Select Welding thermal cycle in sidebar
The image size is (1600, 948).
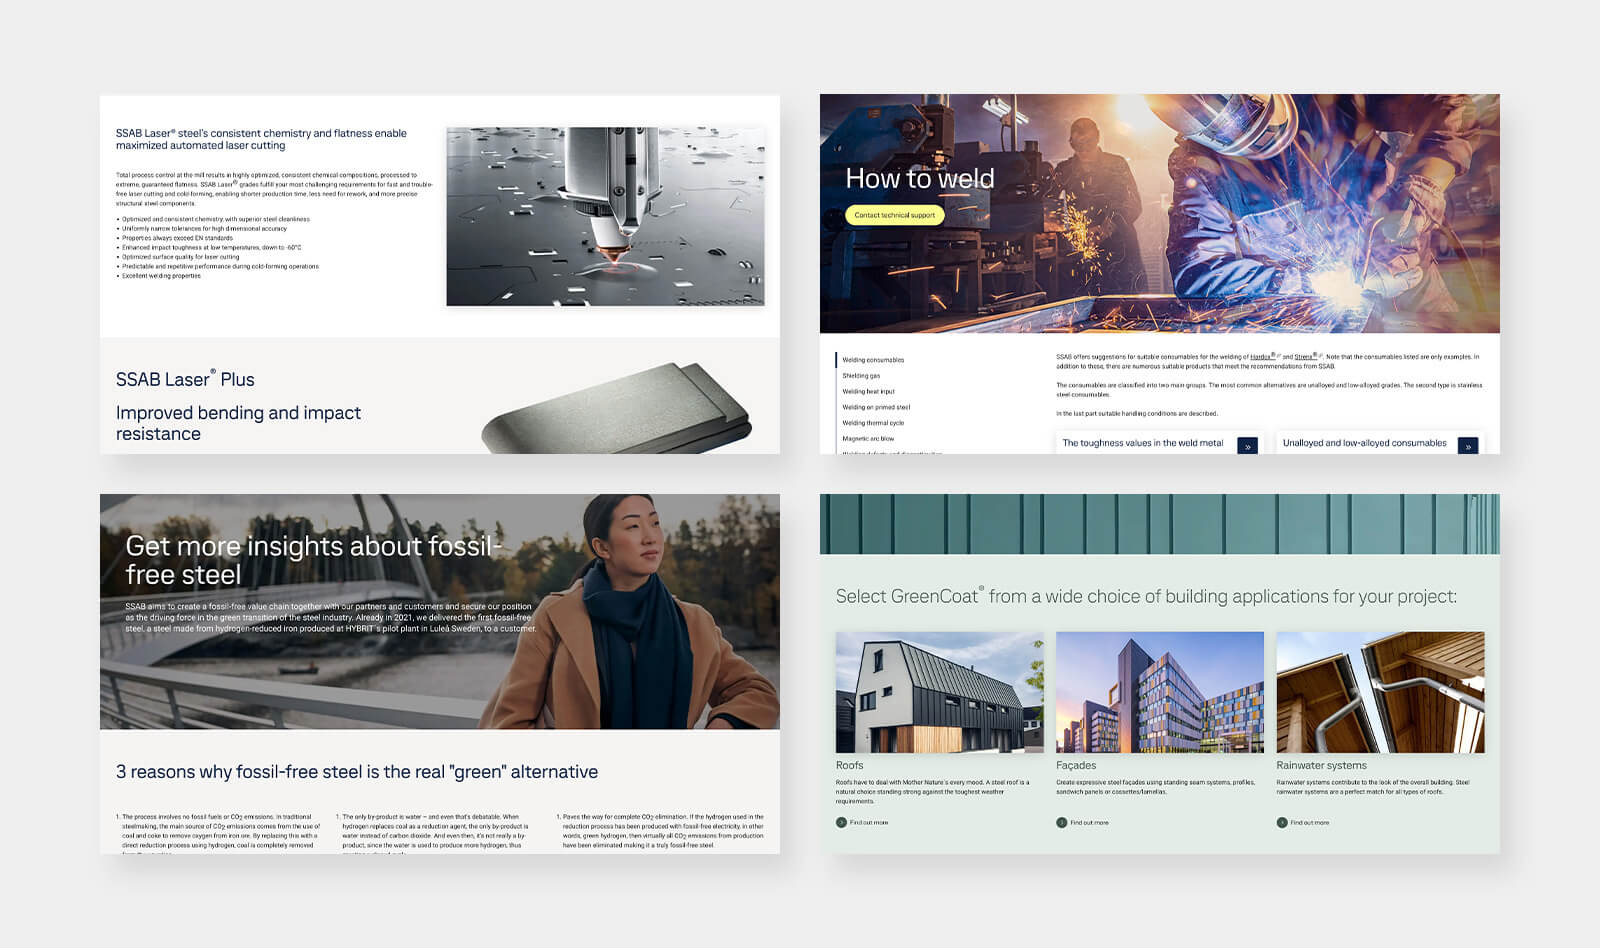873,423
